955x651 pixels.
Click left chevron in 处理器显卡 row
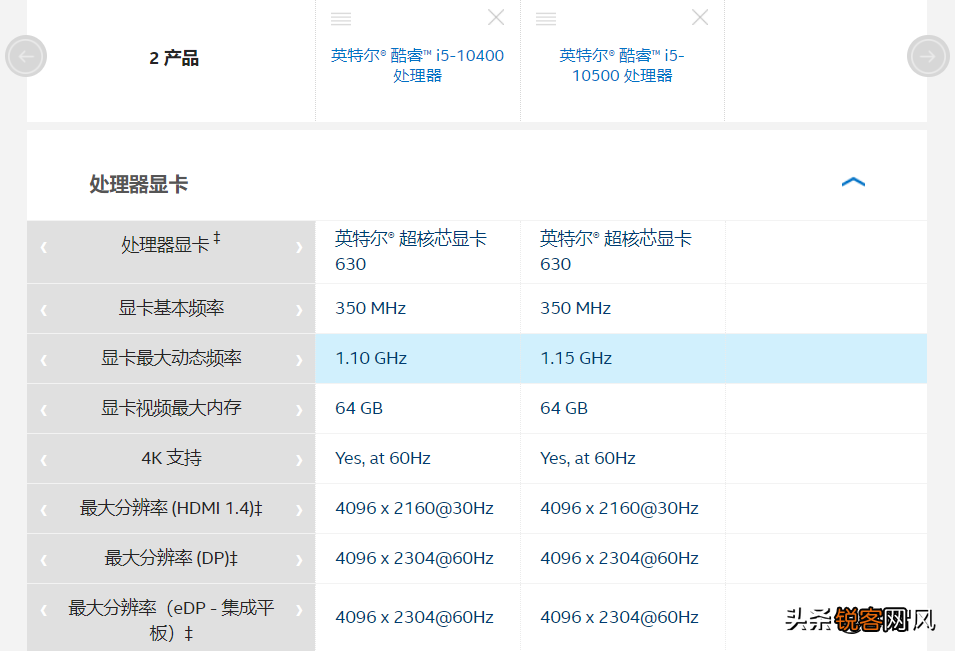click(44, 247)
